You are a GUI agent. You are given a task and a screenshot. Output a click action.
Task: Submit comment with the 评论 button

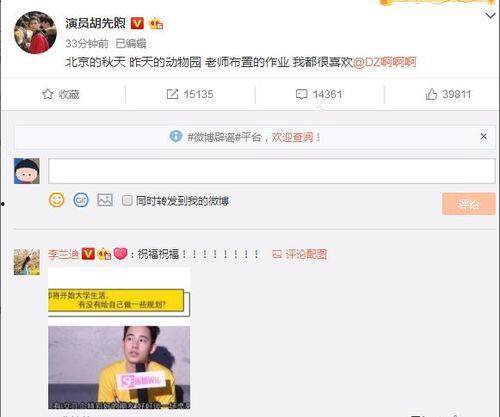tap(469, 204)
